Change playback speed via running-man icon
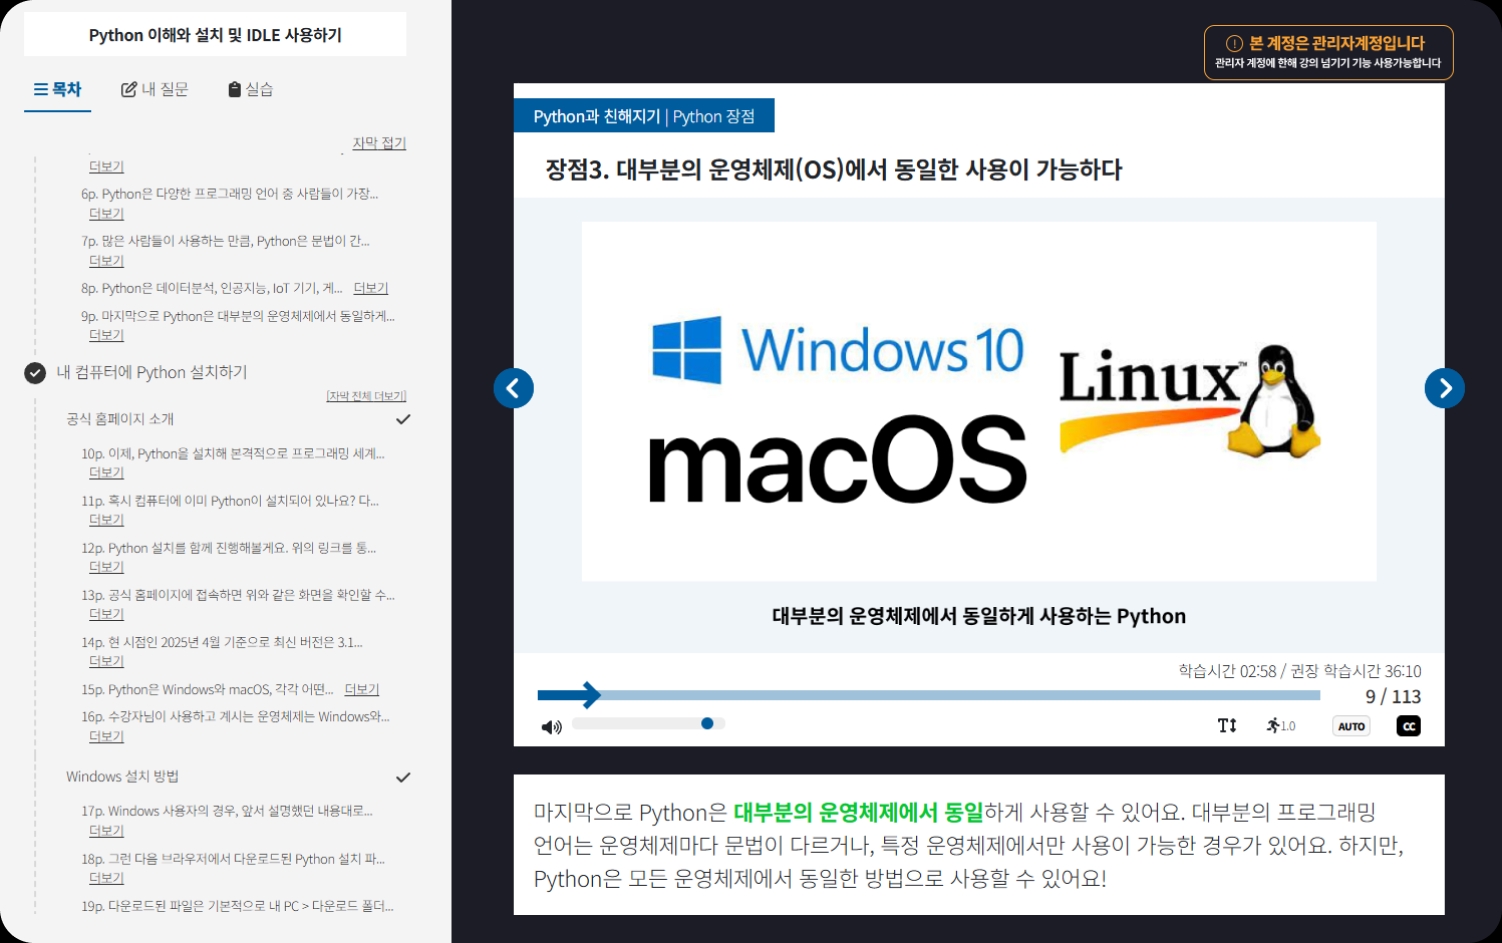 pyautogui.click(x=1280, y=726)
